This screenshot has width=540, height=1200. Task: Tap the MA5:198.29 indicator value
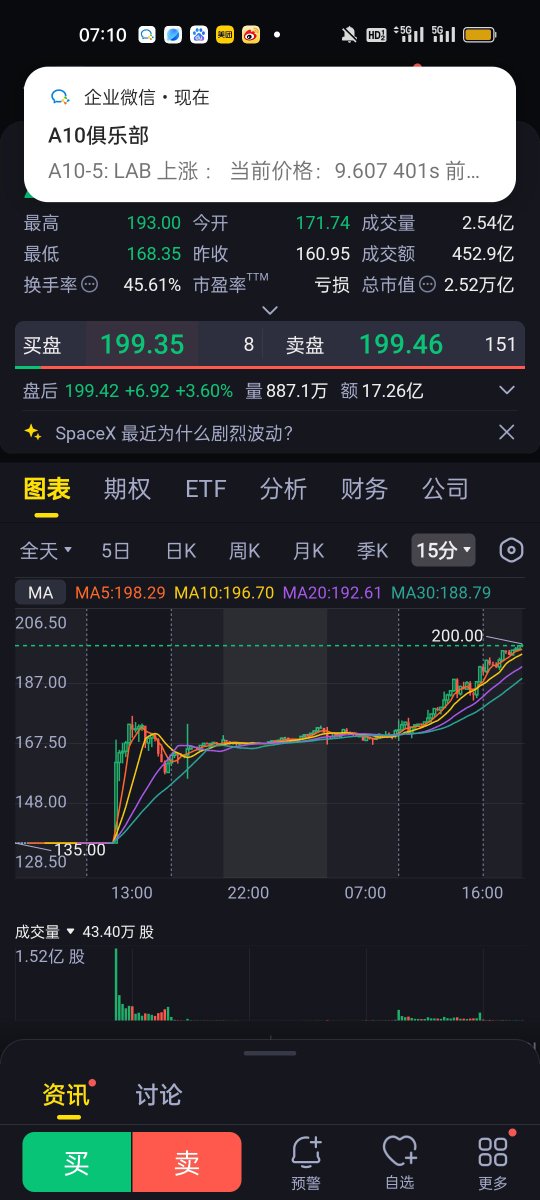coord(120,593)
